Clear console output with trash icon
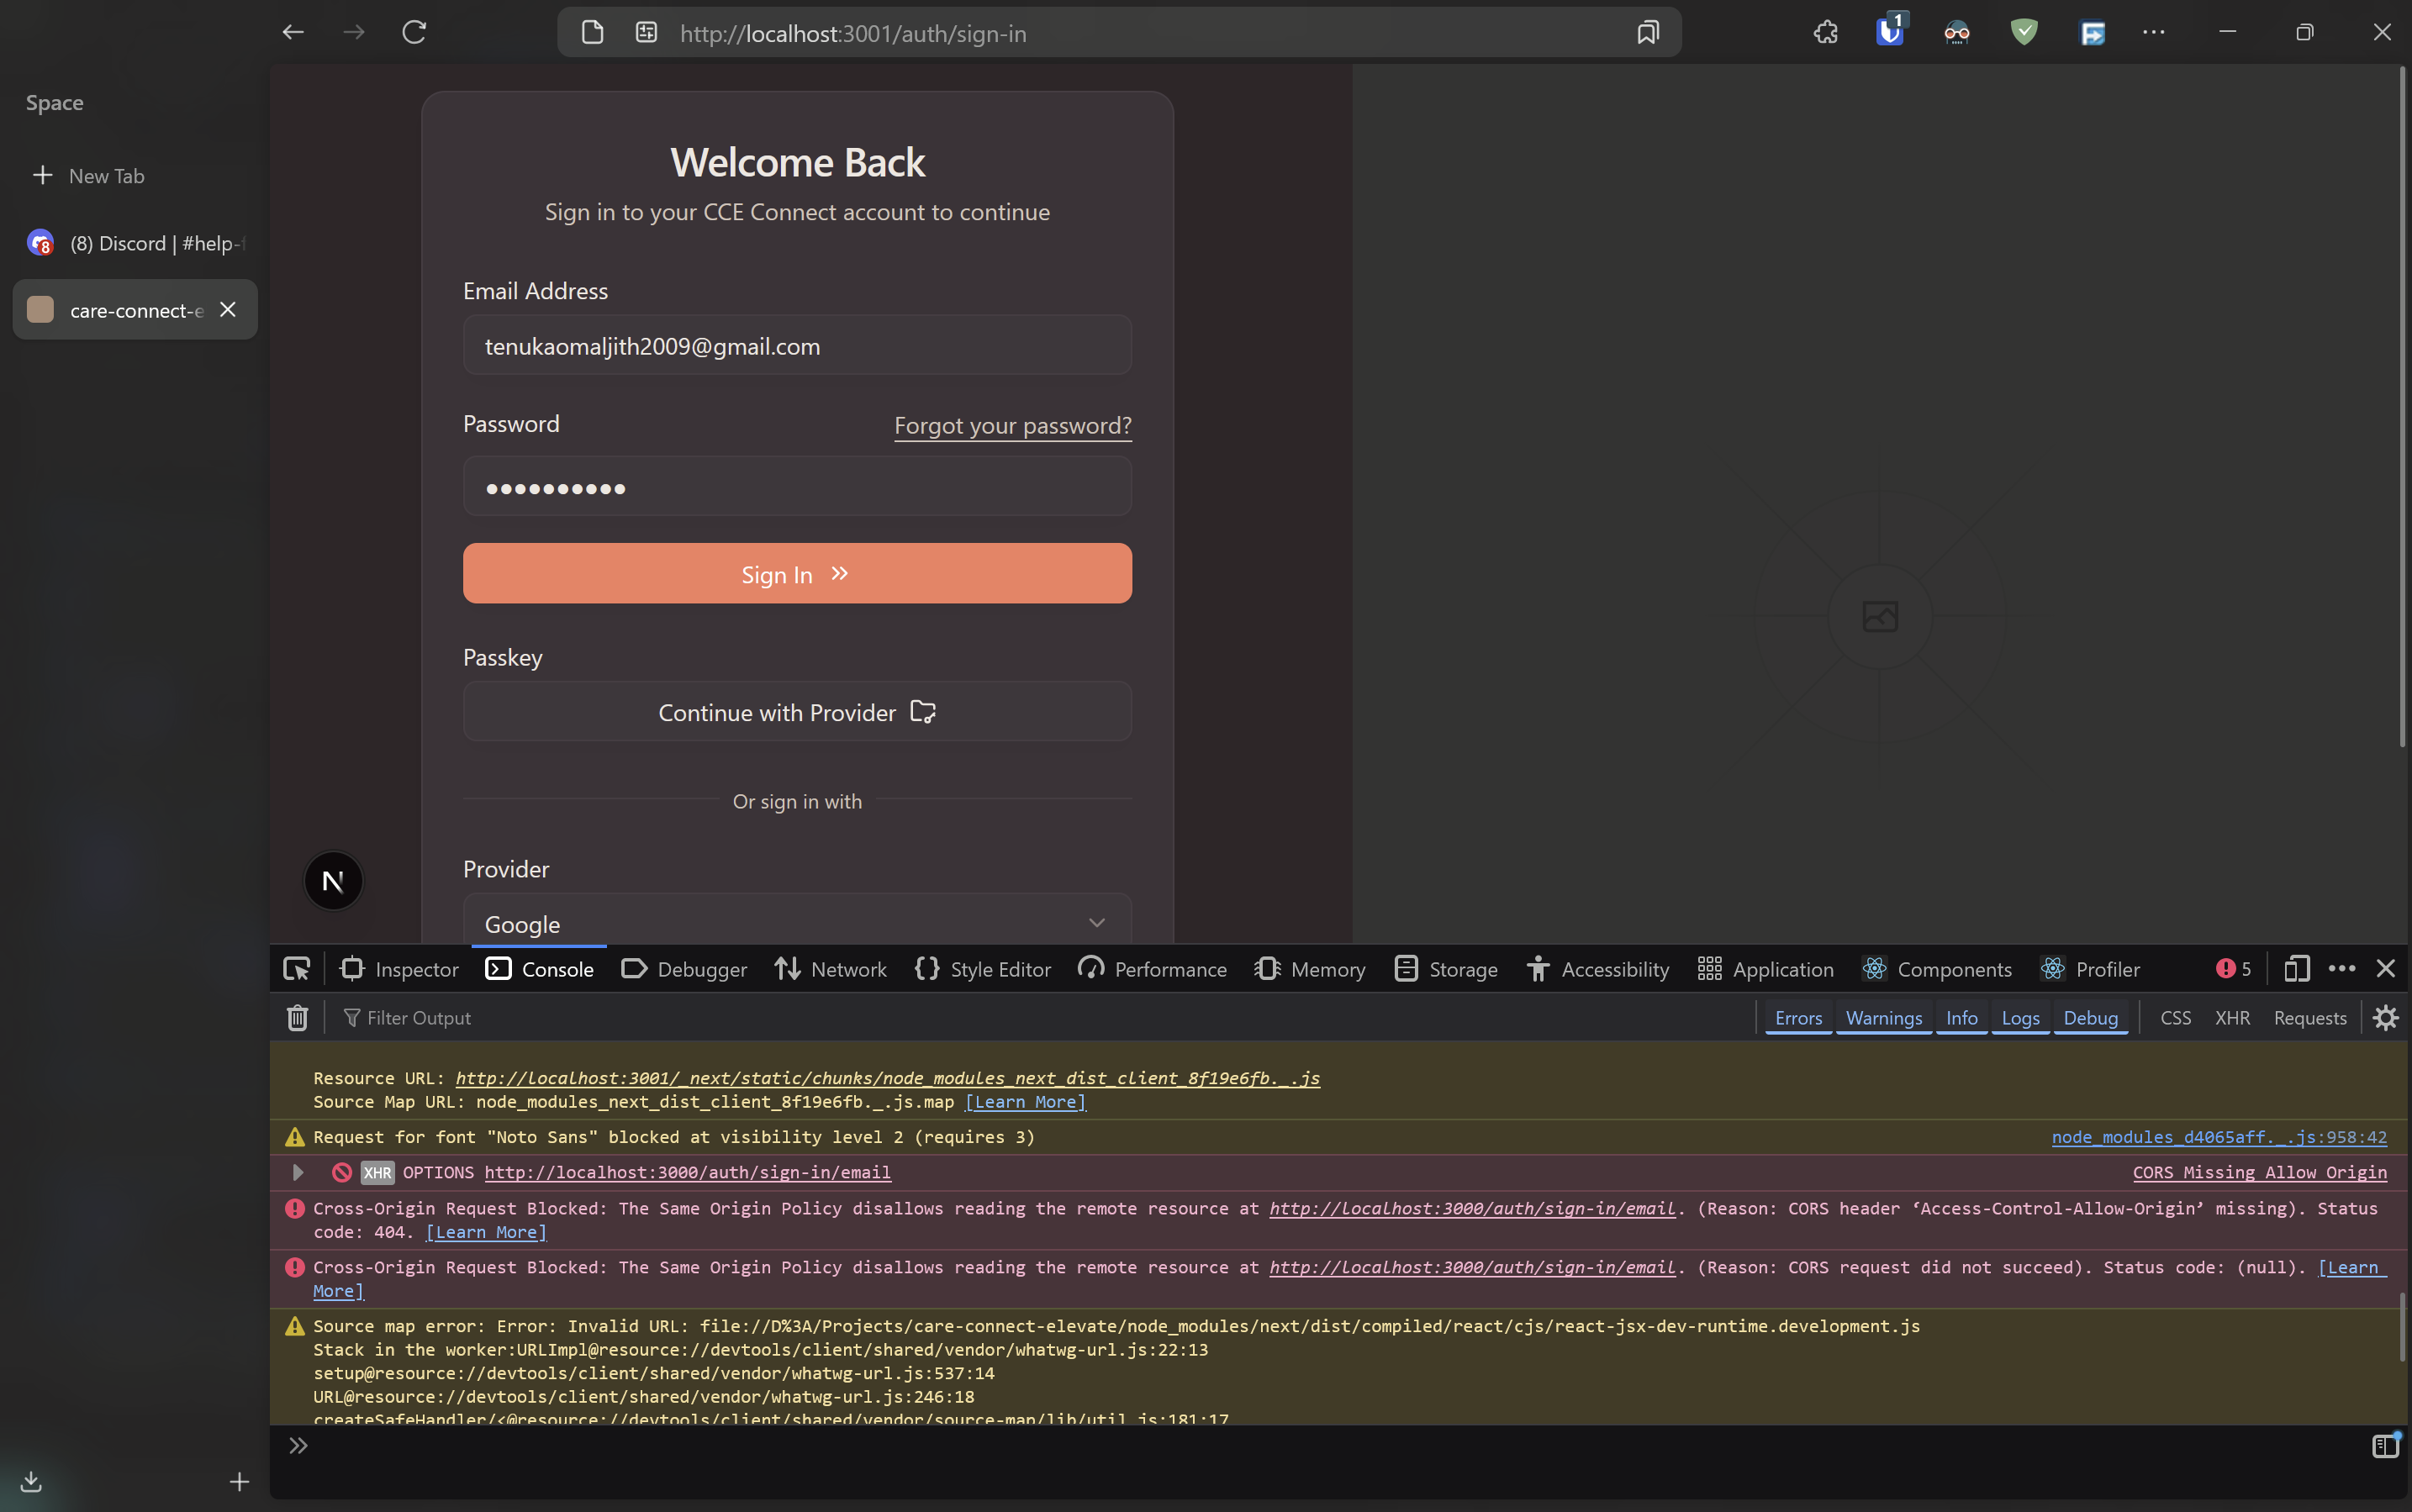 (x=297, y=1018)
